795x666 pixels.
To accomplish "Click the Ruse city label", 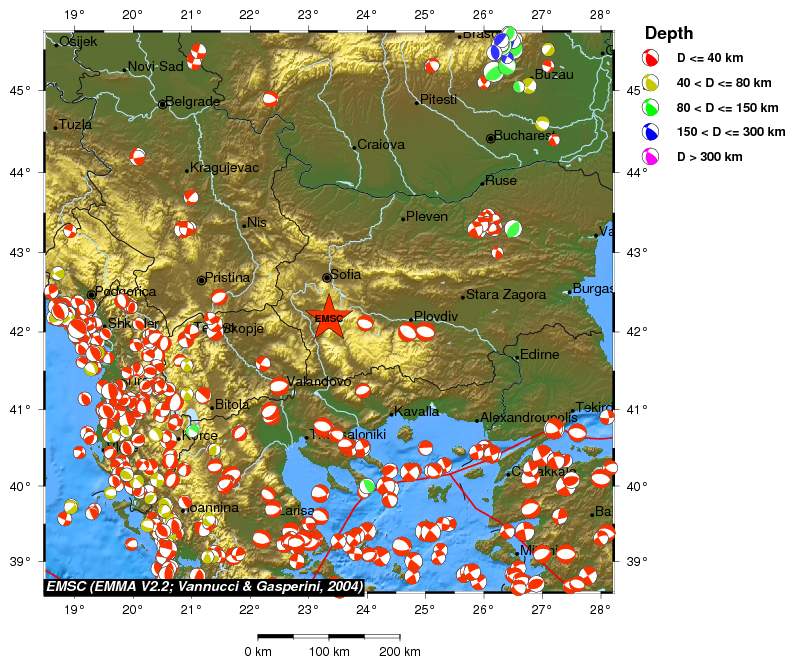I will pyautogui.click(x=501, y=180).
